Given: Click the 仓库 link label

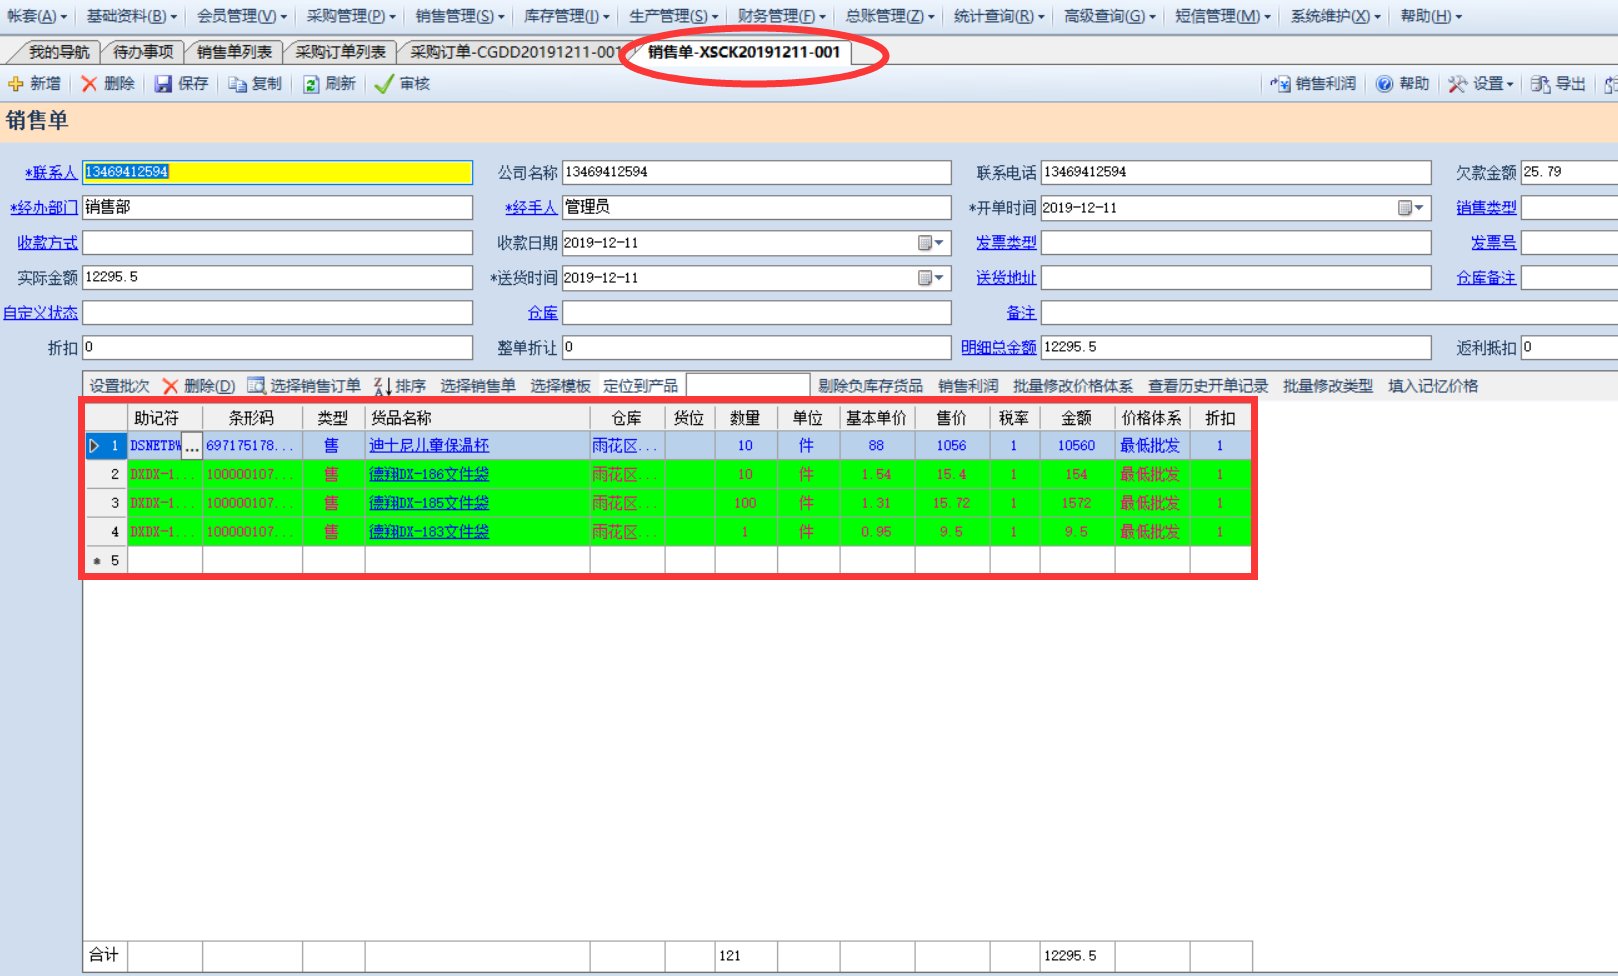Looking at the screenshot, I should pyautogui.click(x=543, y=313).
